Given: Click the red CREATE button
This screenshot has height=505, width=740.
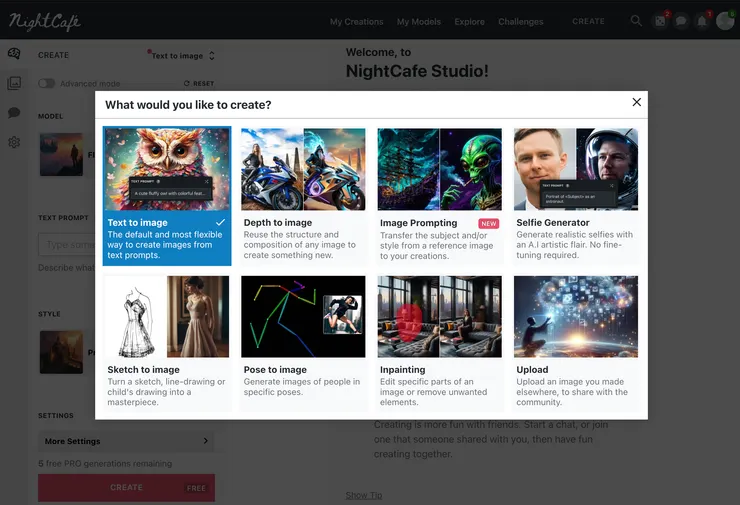Looking at the screenshot, I should click(x=126, y=488).
